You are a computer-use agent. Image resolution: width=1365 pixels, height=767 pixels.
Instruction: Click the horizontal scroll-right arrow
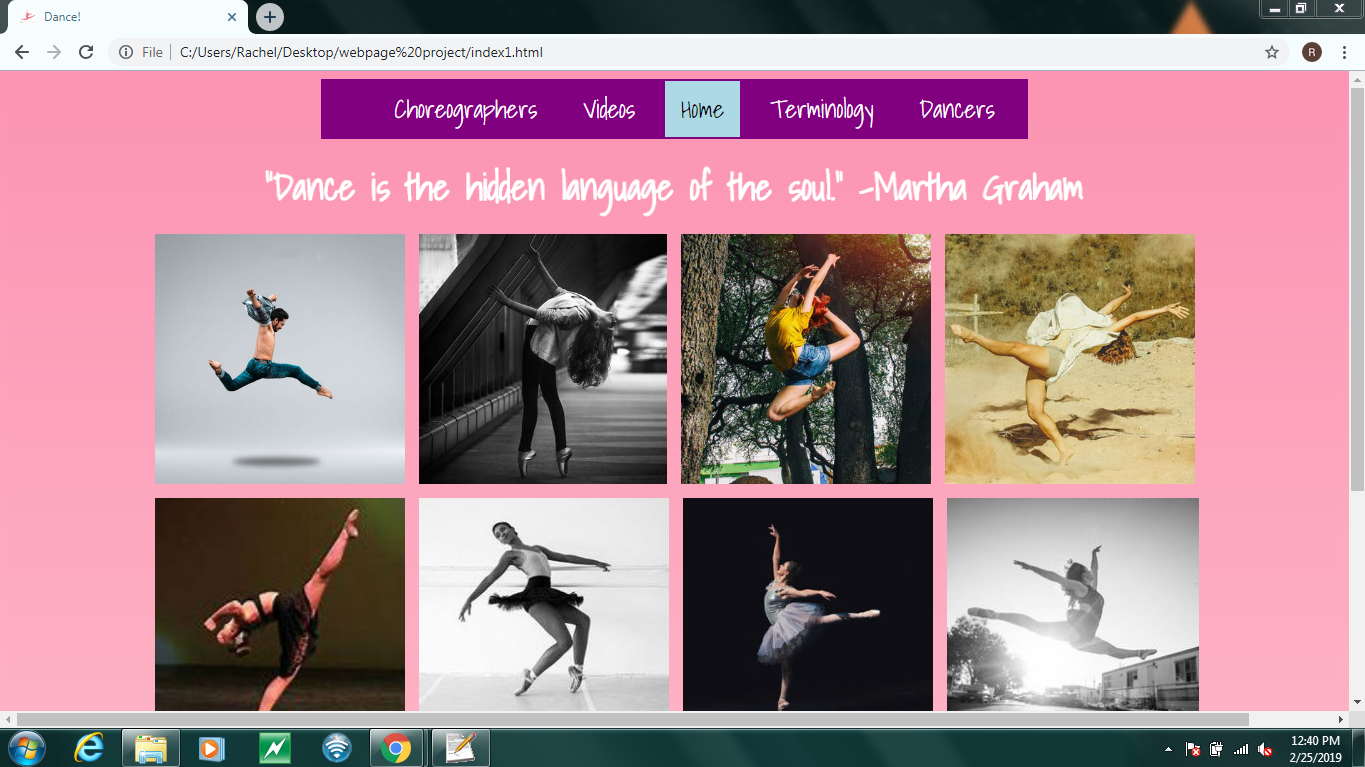[1341, 720]
